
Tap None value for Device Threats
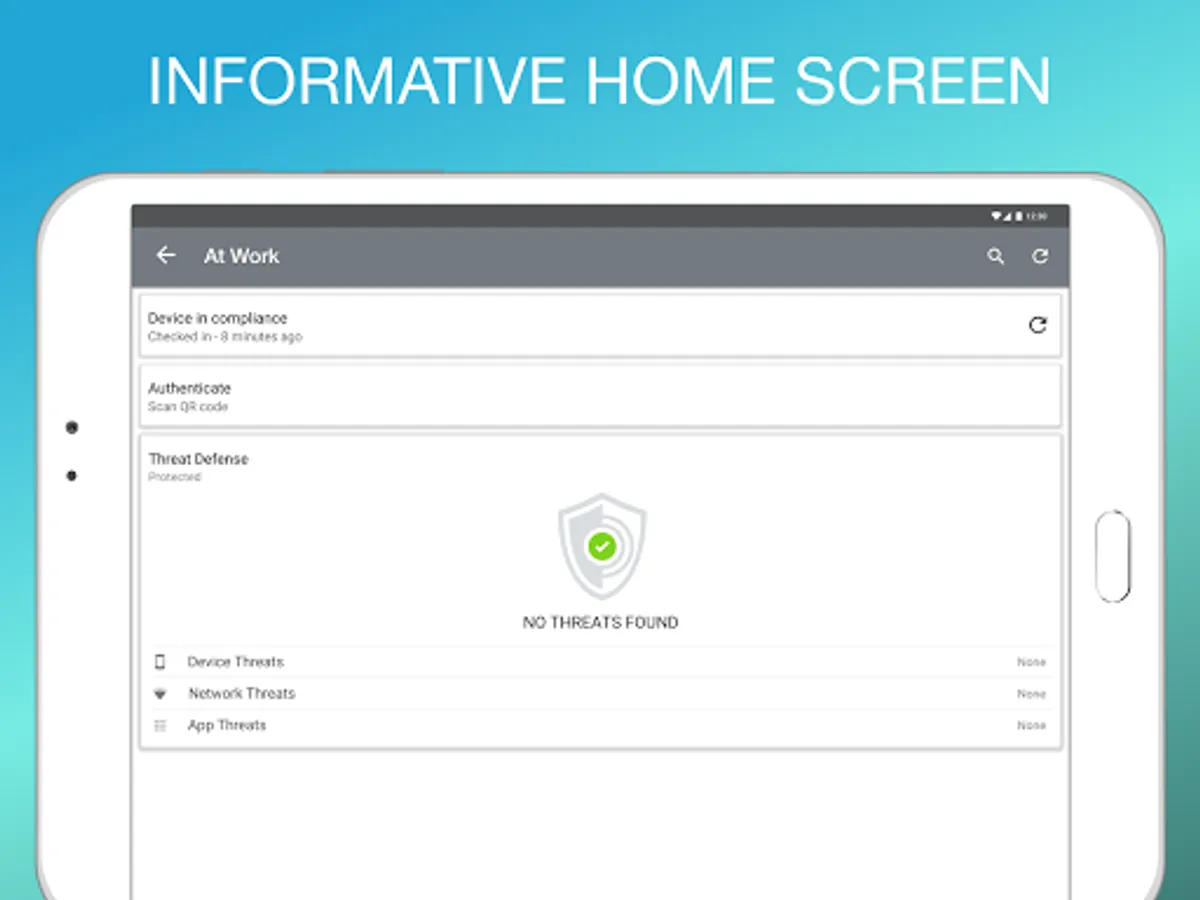1031,662
